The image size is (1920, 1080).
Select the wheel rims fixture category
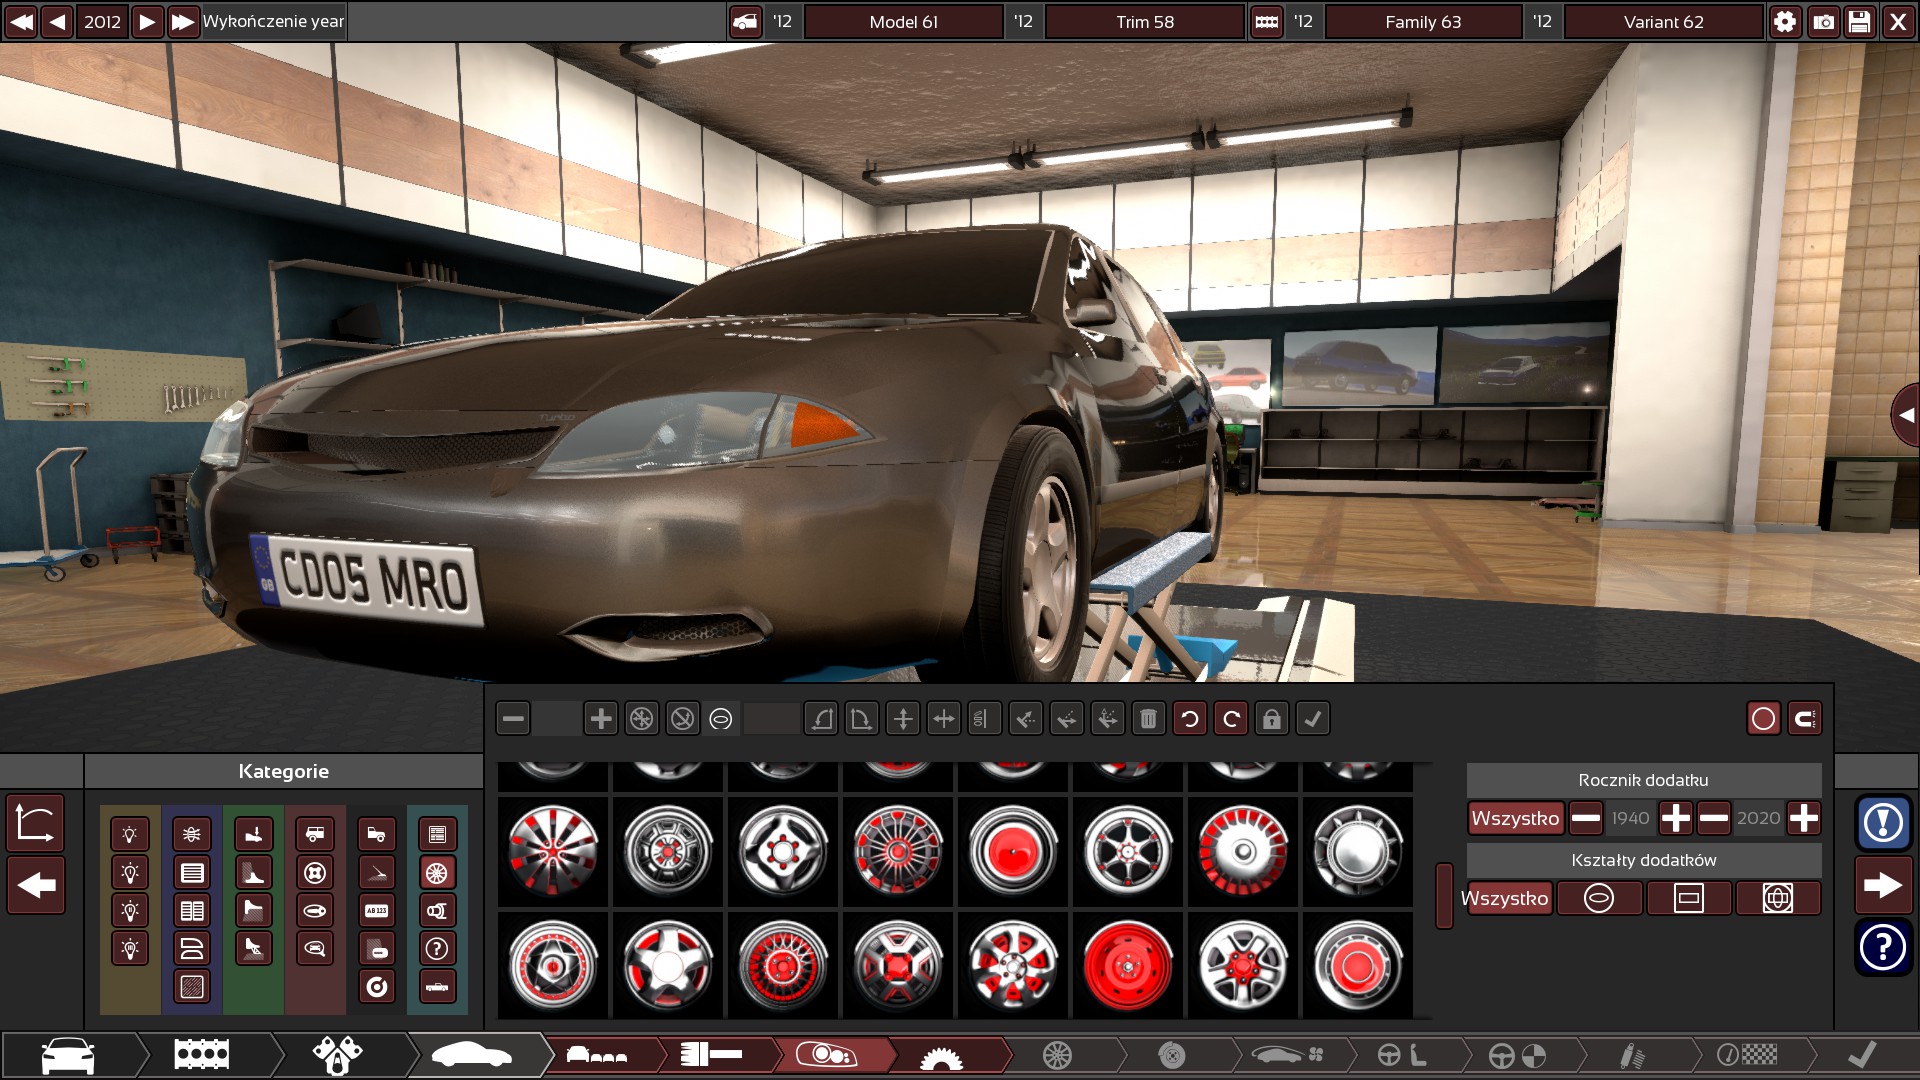[x=437, y=873]
